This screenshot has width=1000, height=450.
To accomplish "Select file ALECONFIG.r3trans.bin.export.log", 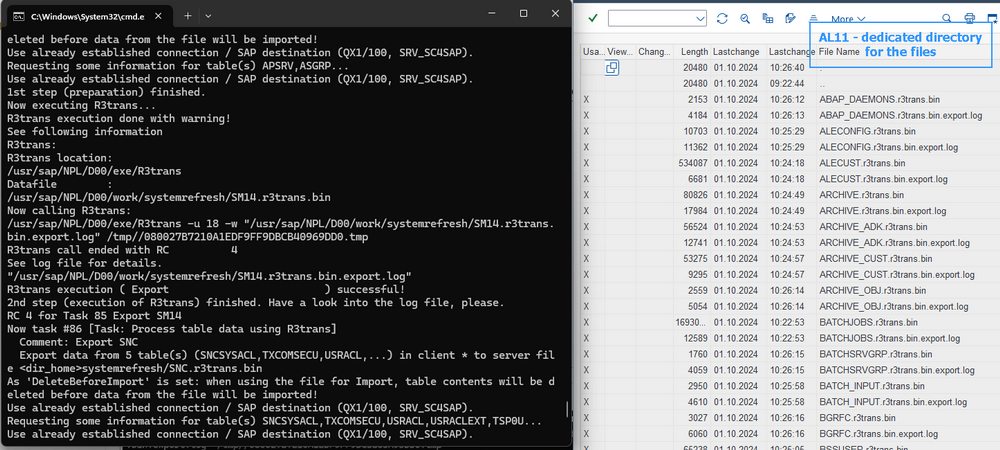I will [x=888, y=147].
